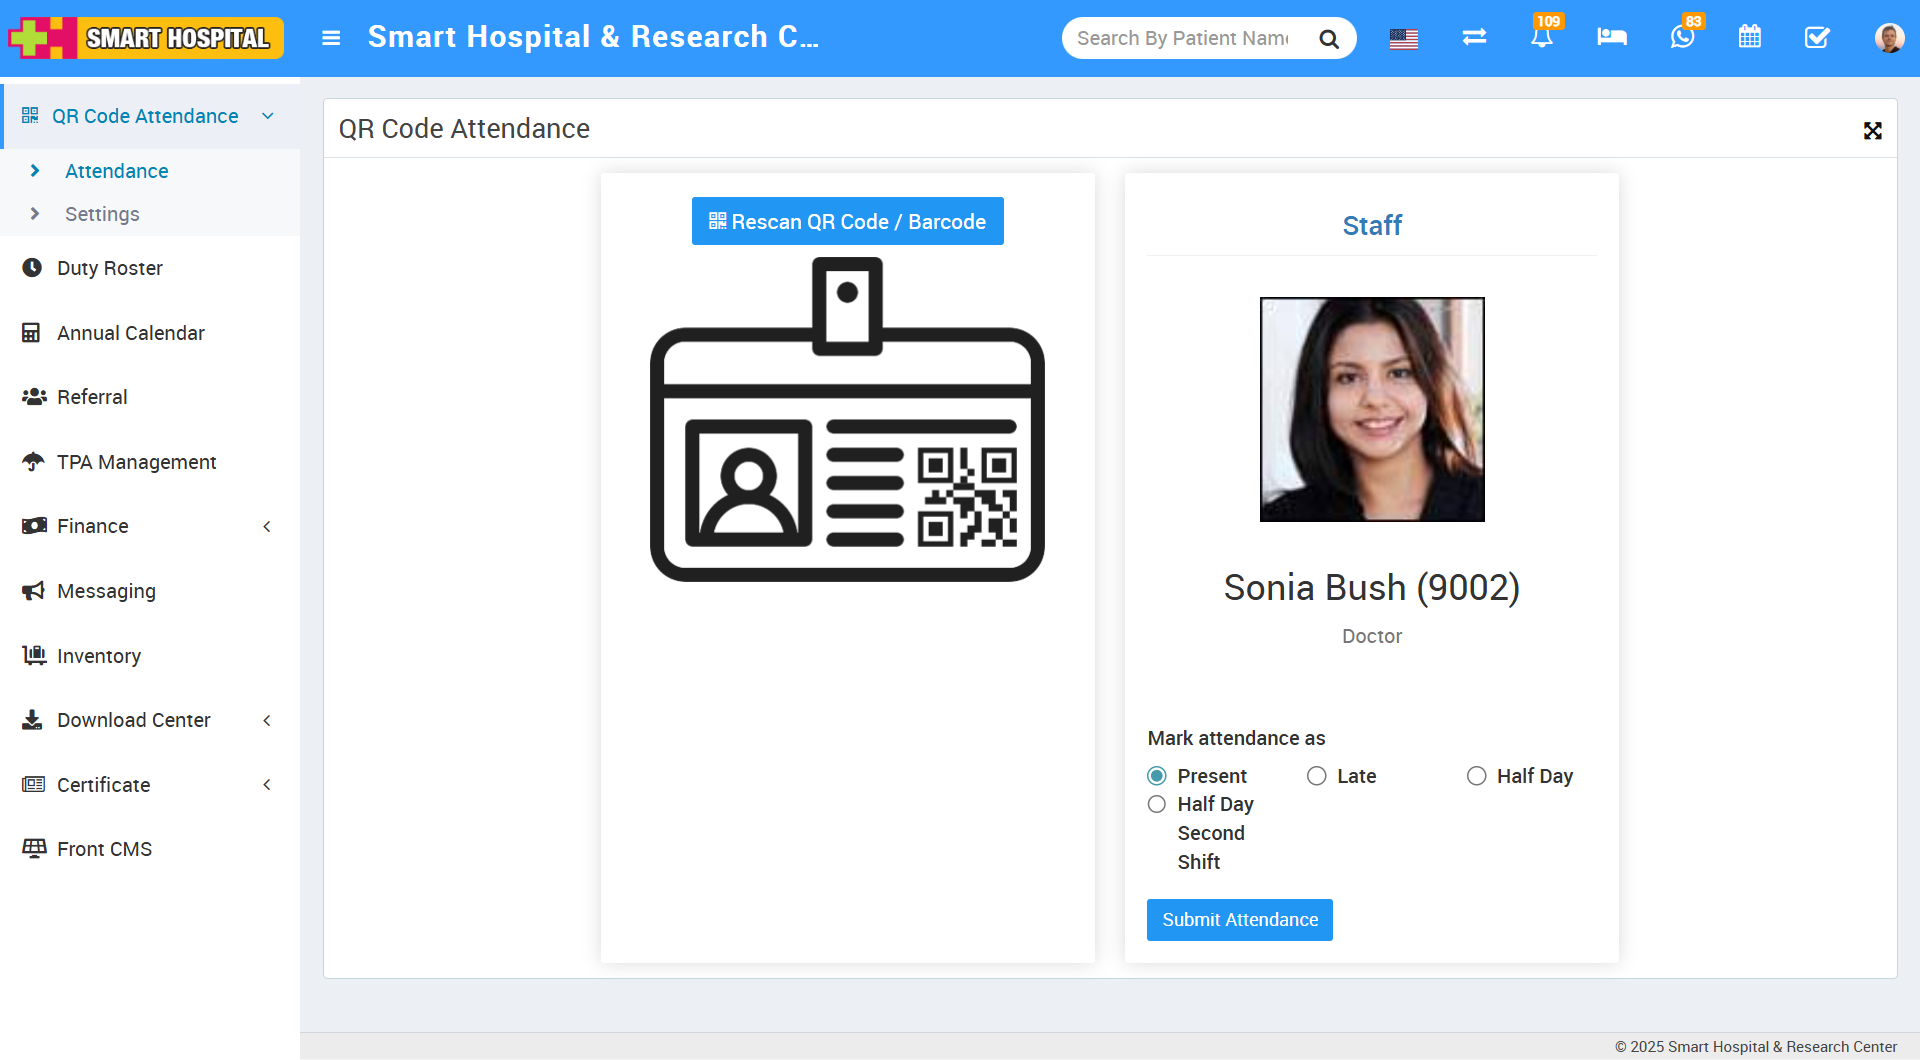The image size is (1920, 1060).
Task: Click the Submit Attendance button
Action: (1240, 920)
